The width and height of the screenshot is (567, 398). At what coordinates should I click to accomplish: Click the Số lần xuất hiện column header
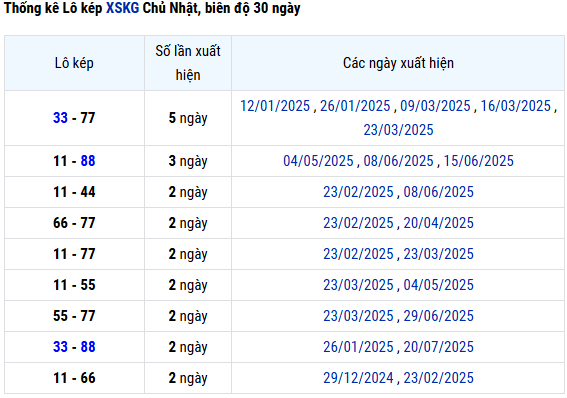188,63
